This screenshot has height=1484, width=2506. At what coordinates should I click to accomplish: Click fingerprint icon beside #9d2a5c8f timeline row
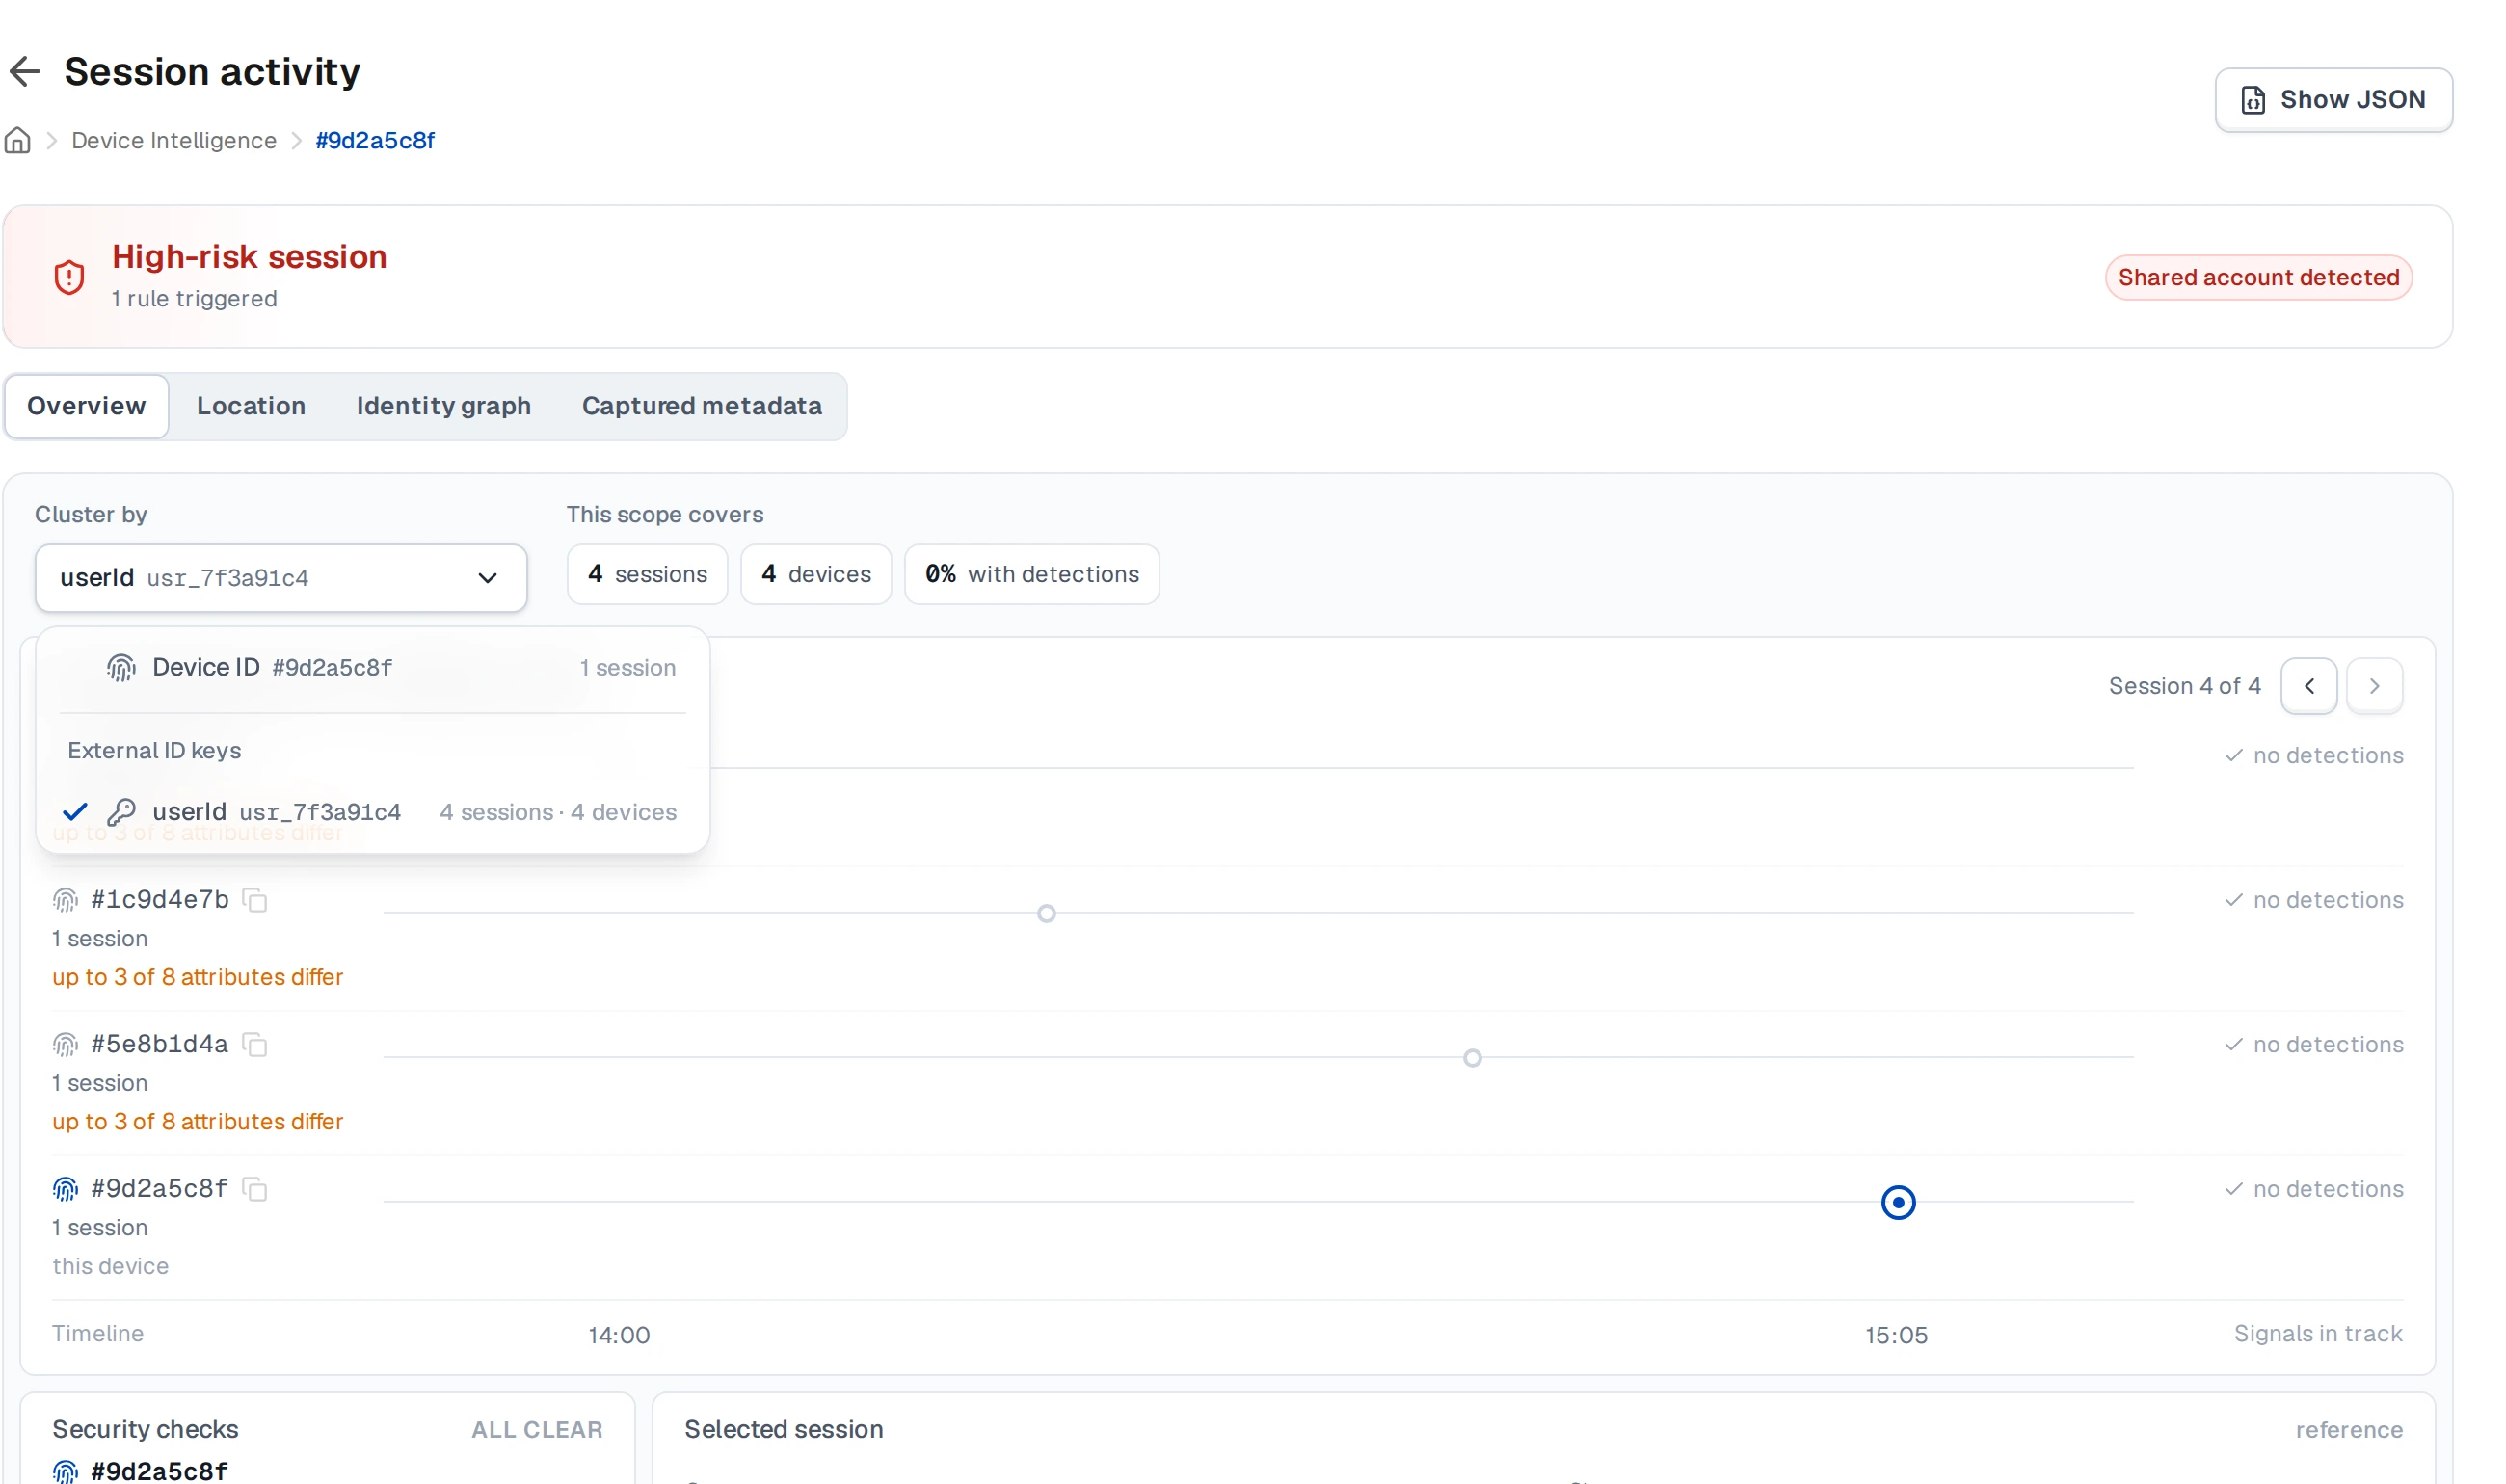click(65, 1189)
